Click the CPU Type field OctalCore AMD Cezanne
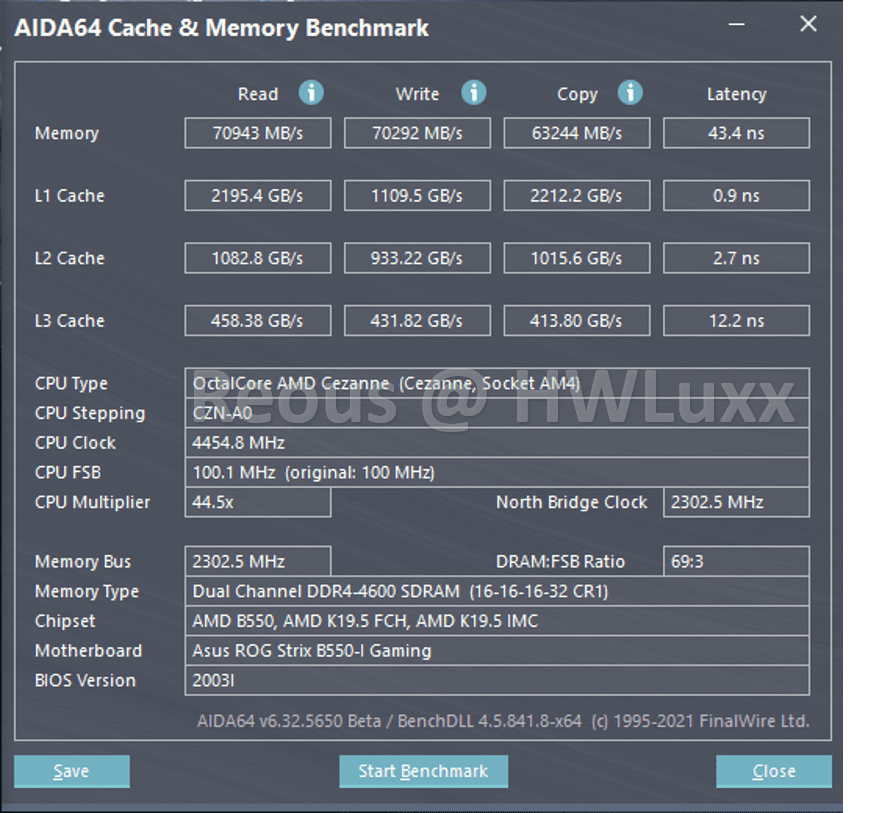The height and width of the screenshot is (813, 869). (497, 383)
